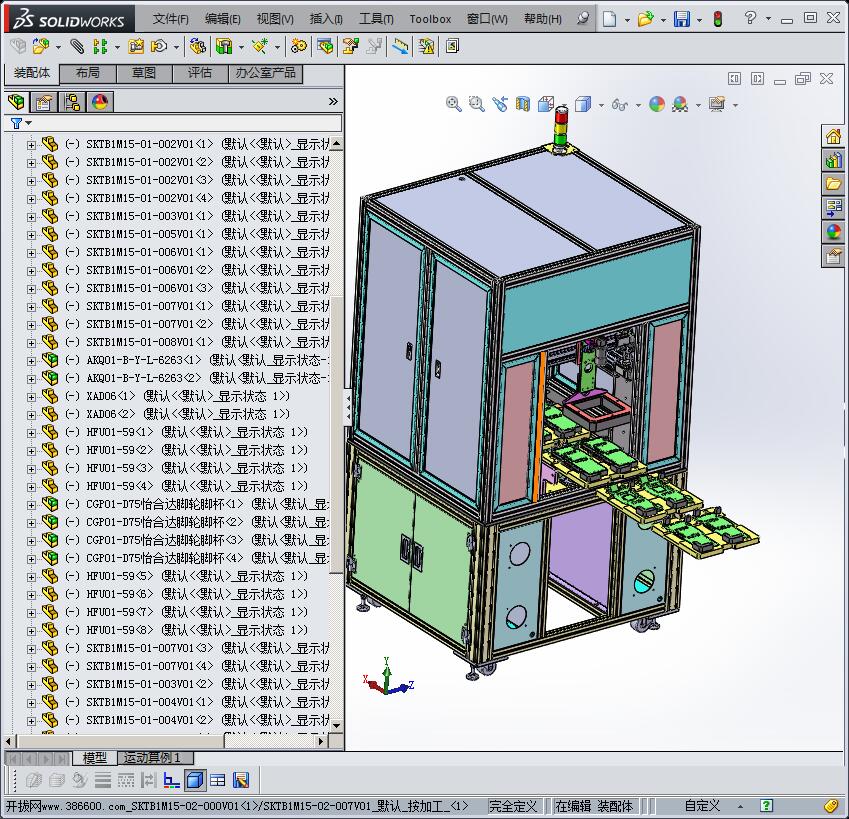Switch to the DisplayManager color ball tab
The image size is (849, 819).
(x=100, y=101)
